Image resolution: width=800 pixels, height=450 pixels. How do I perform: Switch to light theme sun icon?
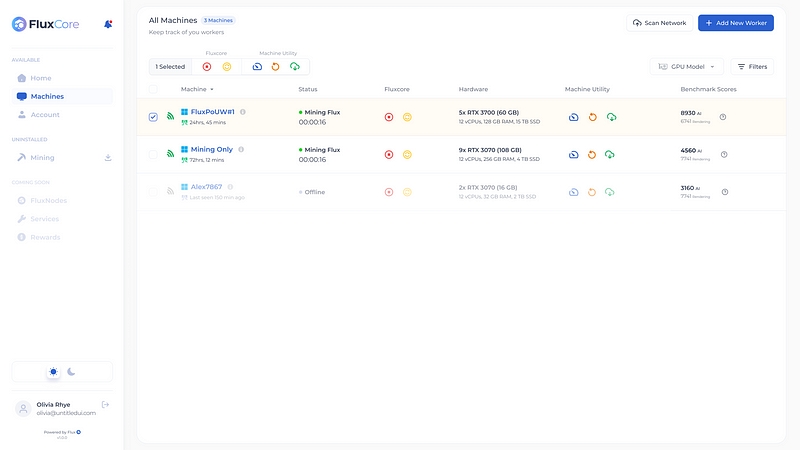(53, 372)
